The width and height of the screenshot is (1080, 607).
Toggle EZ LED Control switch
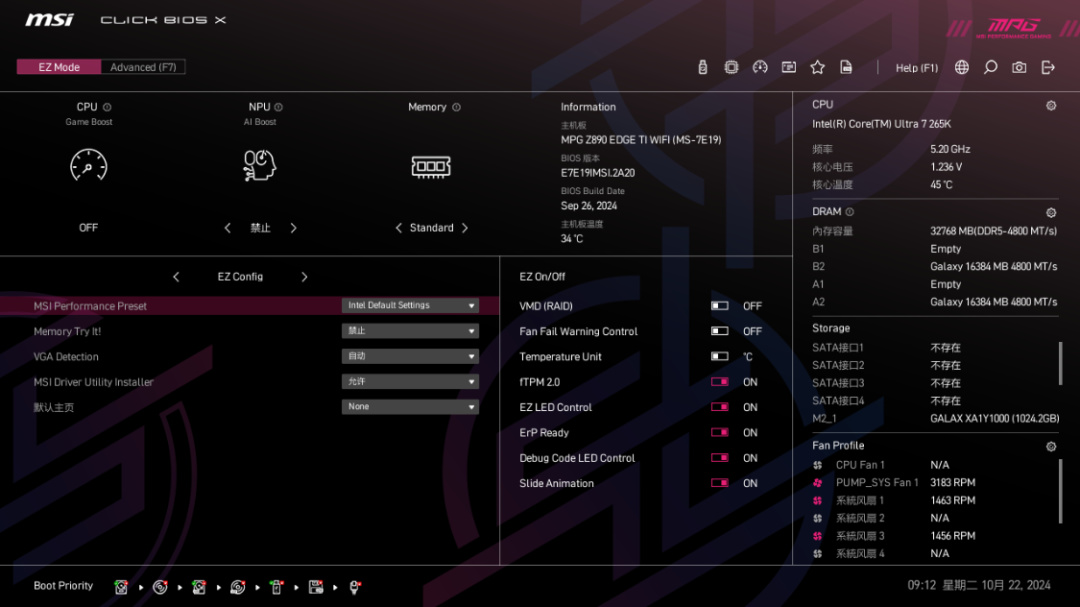(720, 407)
